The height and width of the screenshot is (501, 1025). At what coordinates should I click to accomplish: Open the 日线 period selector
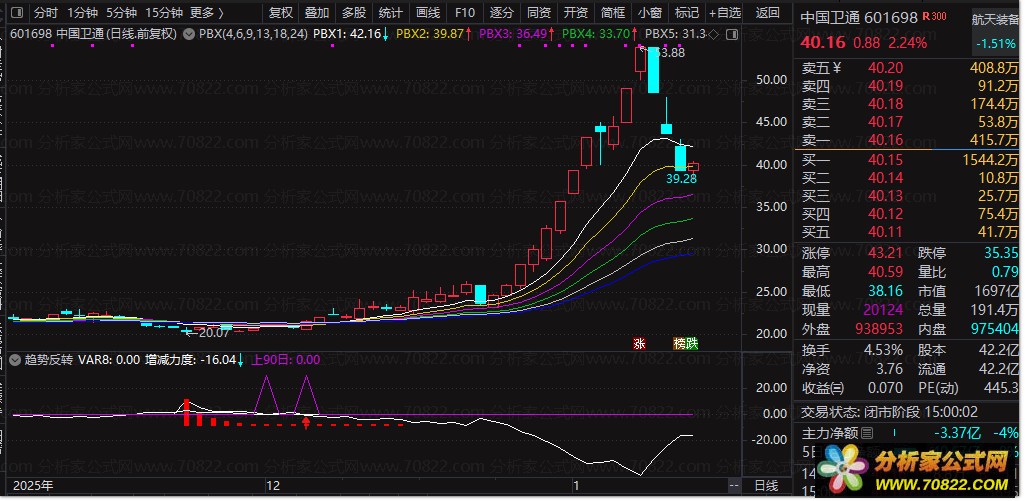pos(767,485)
